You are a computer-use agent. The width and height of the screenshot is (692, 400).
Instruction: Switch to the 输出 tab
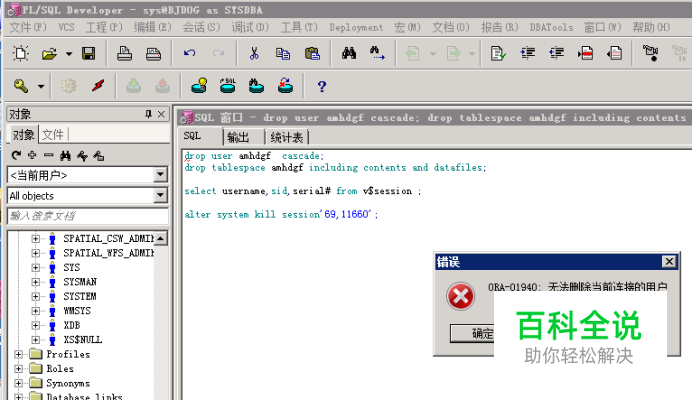[238, 137]
